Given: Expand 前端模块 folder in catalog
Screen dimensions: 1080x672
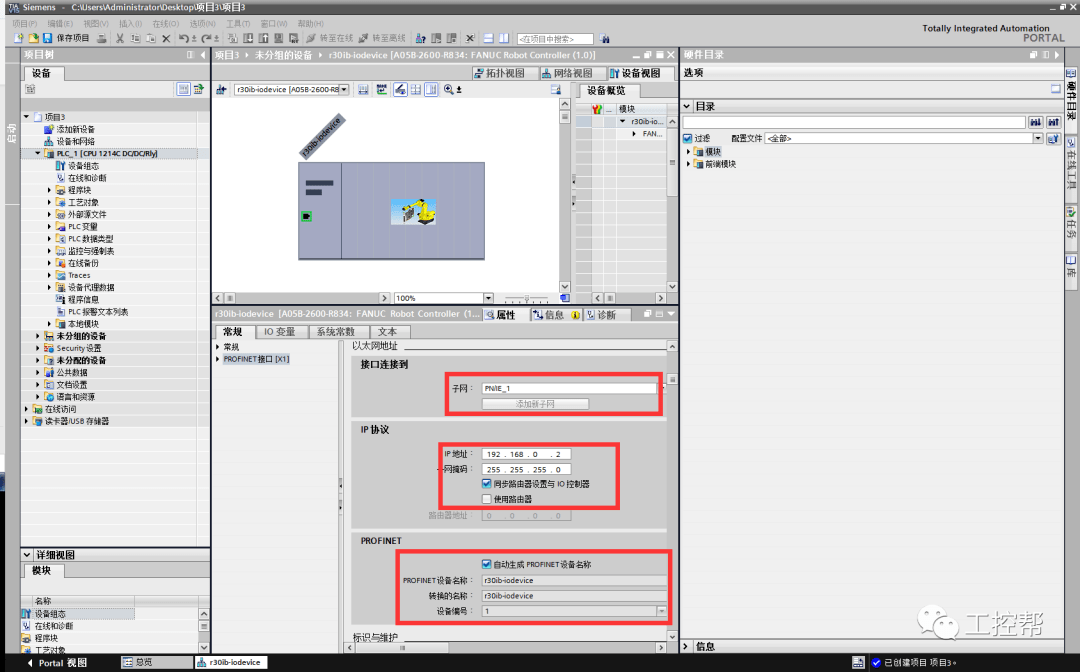Looking at the screenshot, I should coord(688,164).
